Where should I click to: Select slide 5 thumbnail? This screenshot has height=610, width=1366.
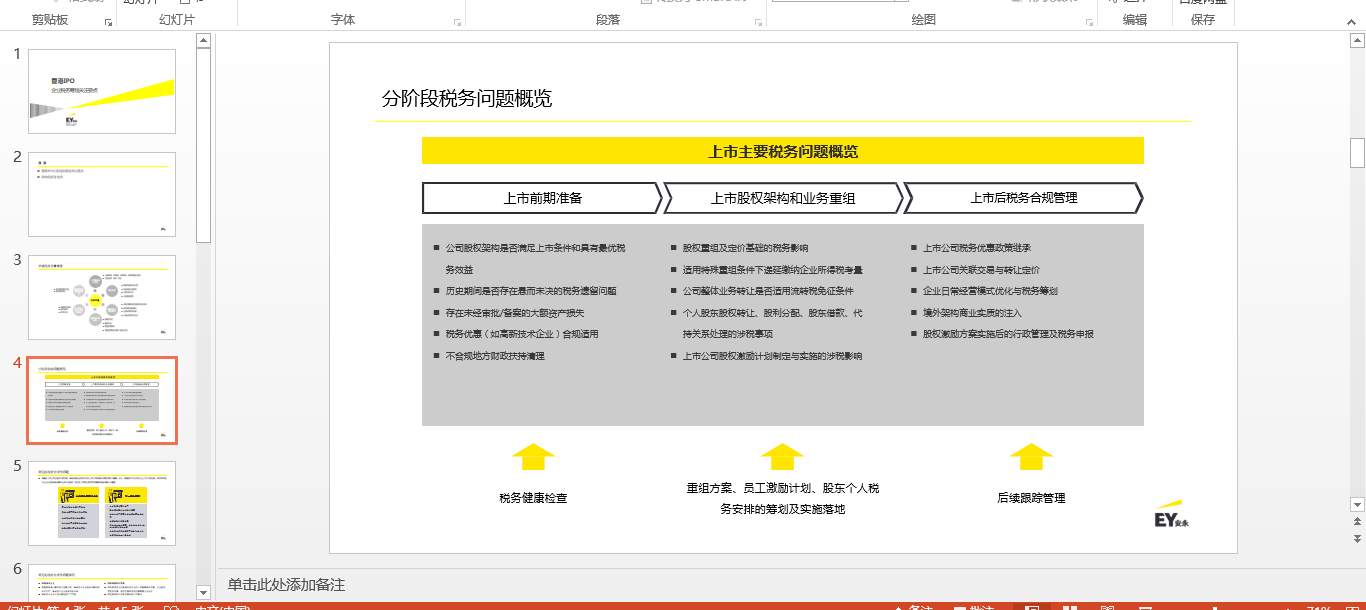(102, 503)
